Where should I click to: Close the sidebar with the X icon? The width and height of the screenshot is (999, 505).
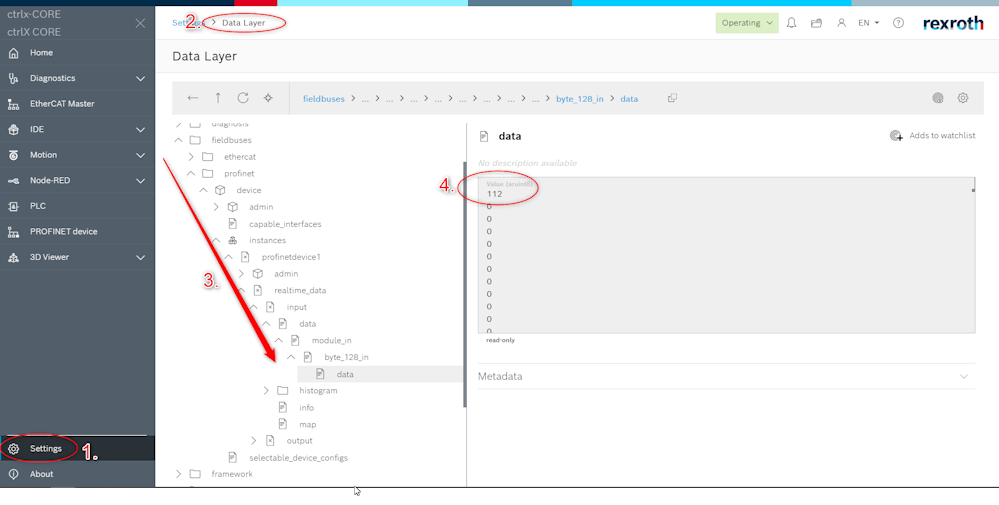click(x=140, y=24)
